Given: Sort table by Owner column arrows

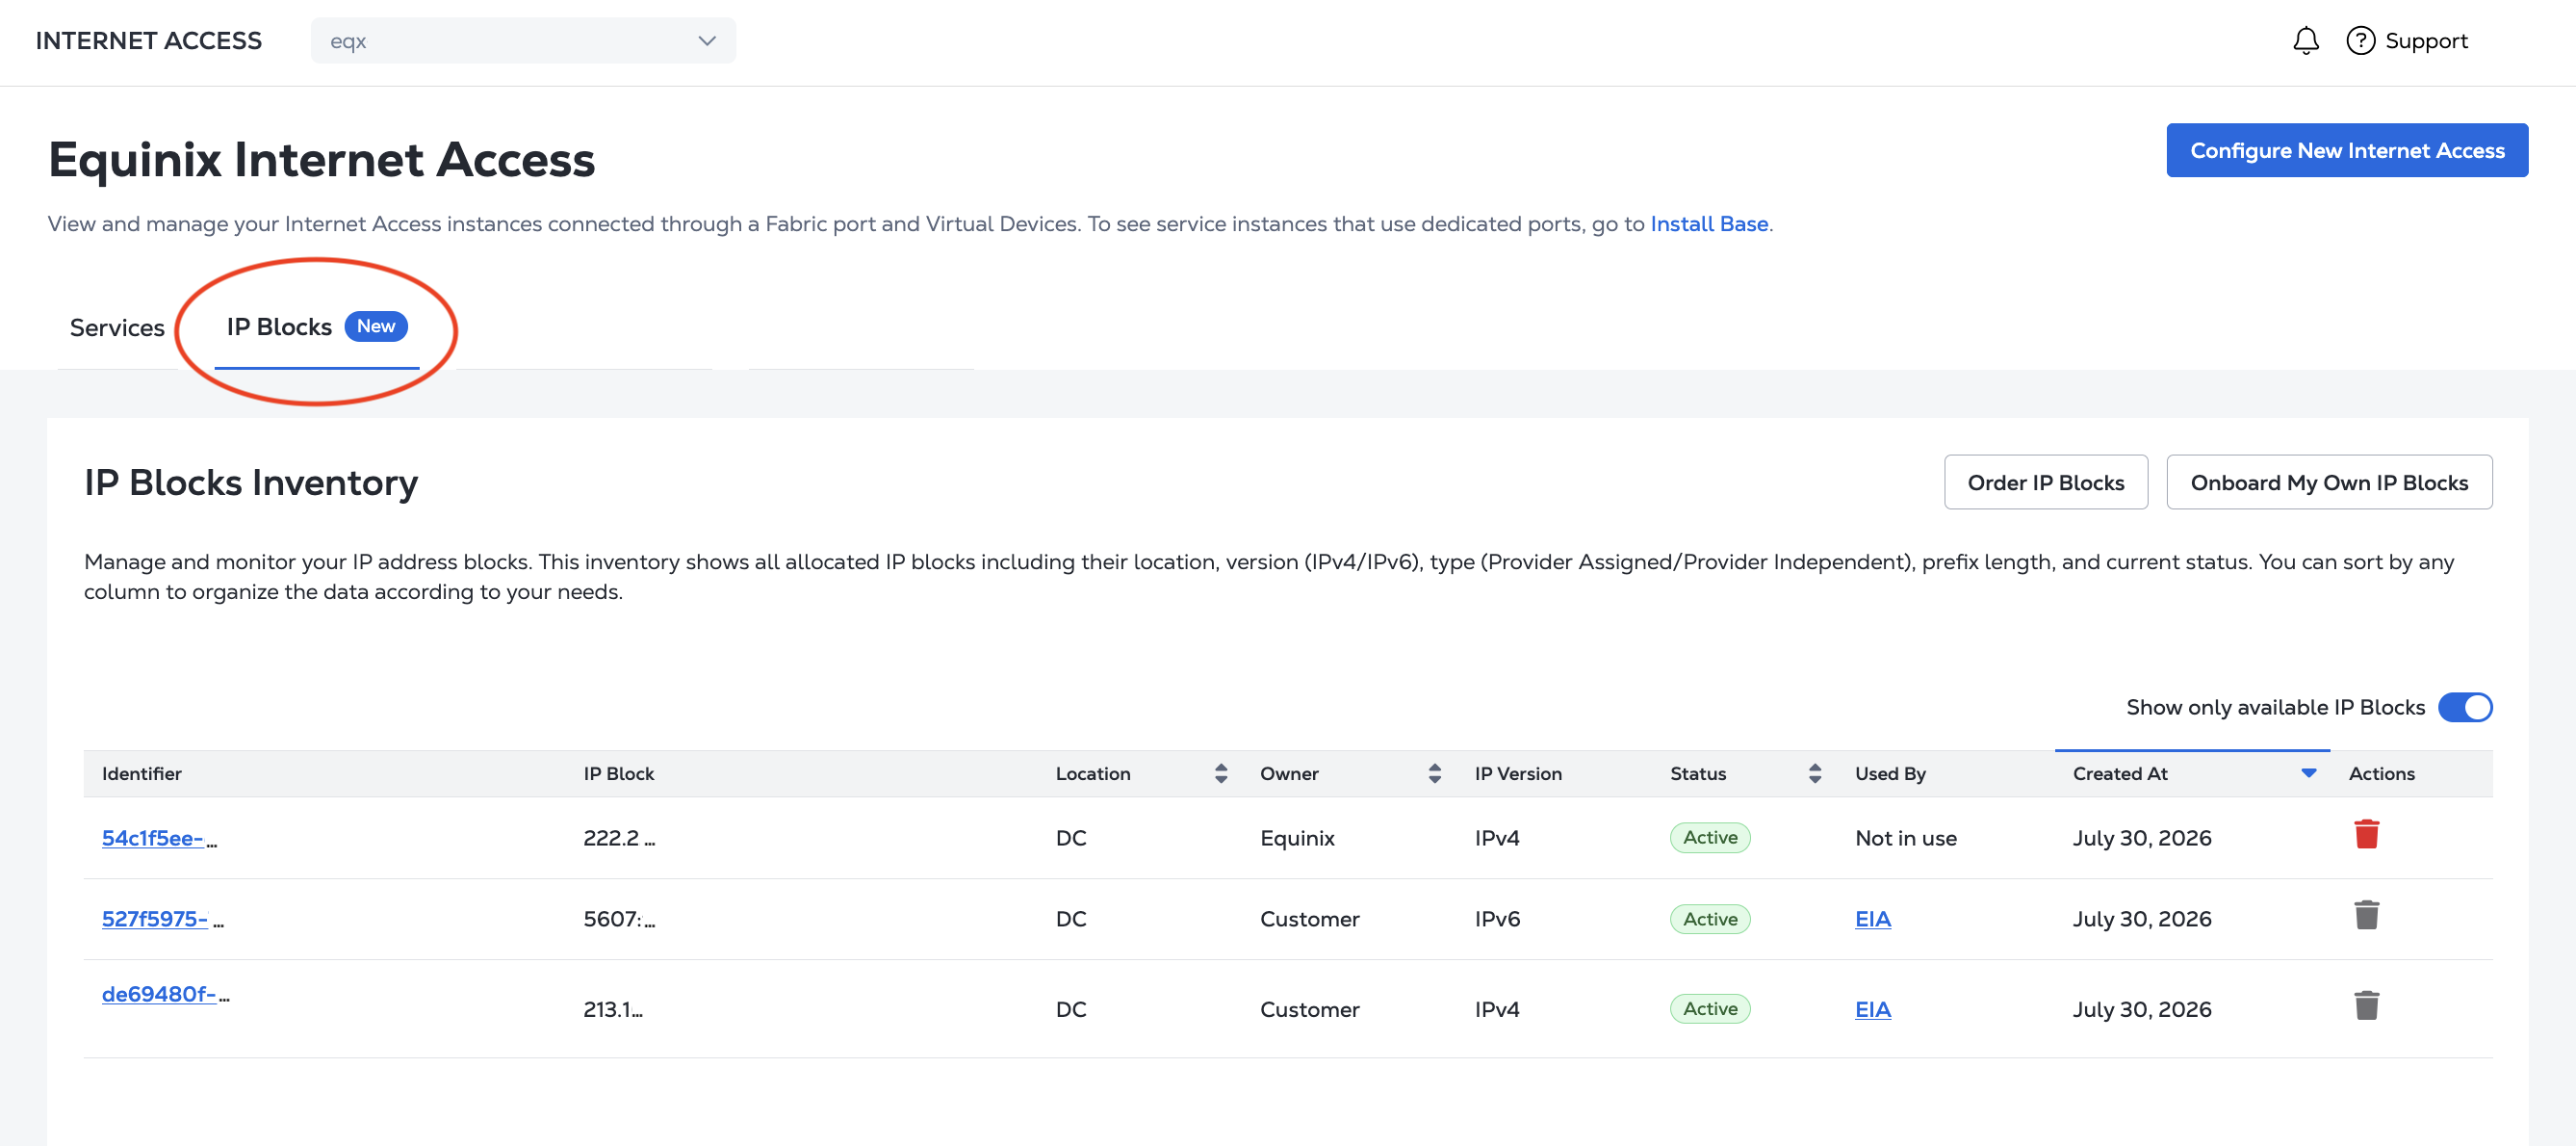Looking at the screenshot, I should 1434,773.
